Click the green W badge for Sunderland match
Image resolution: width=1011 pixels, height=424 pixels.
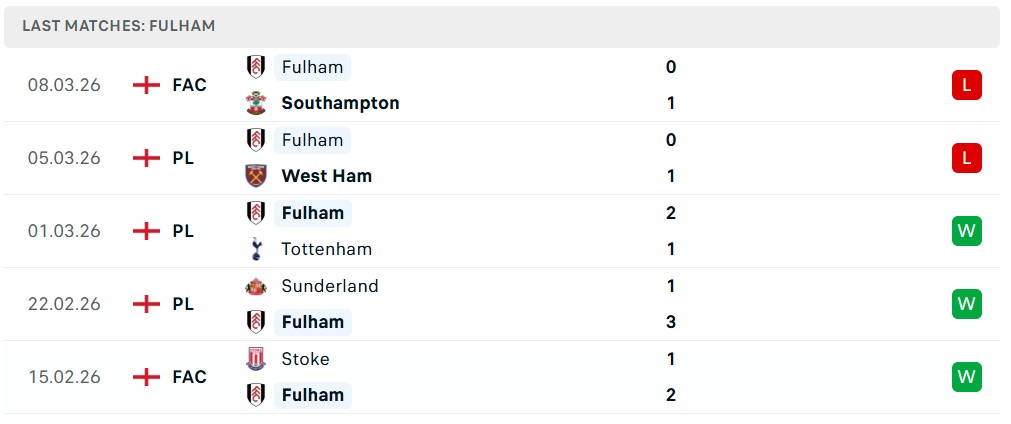tap(966, 304)
